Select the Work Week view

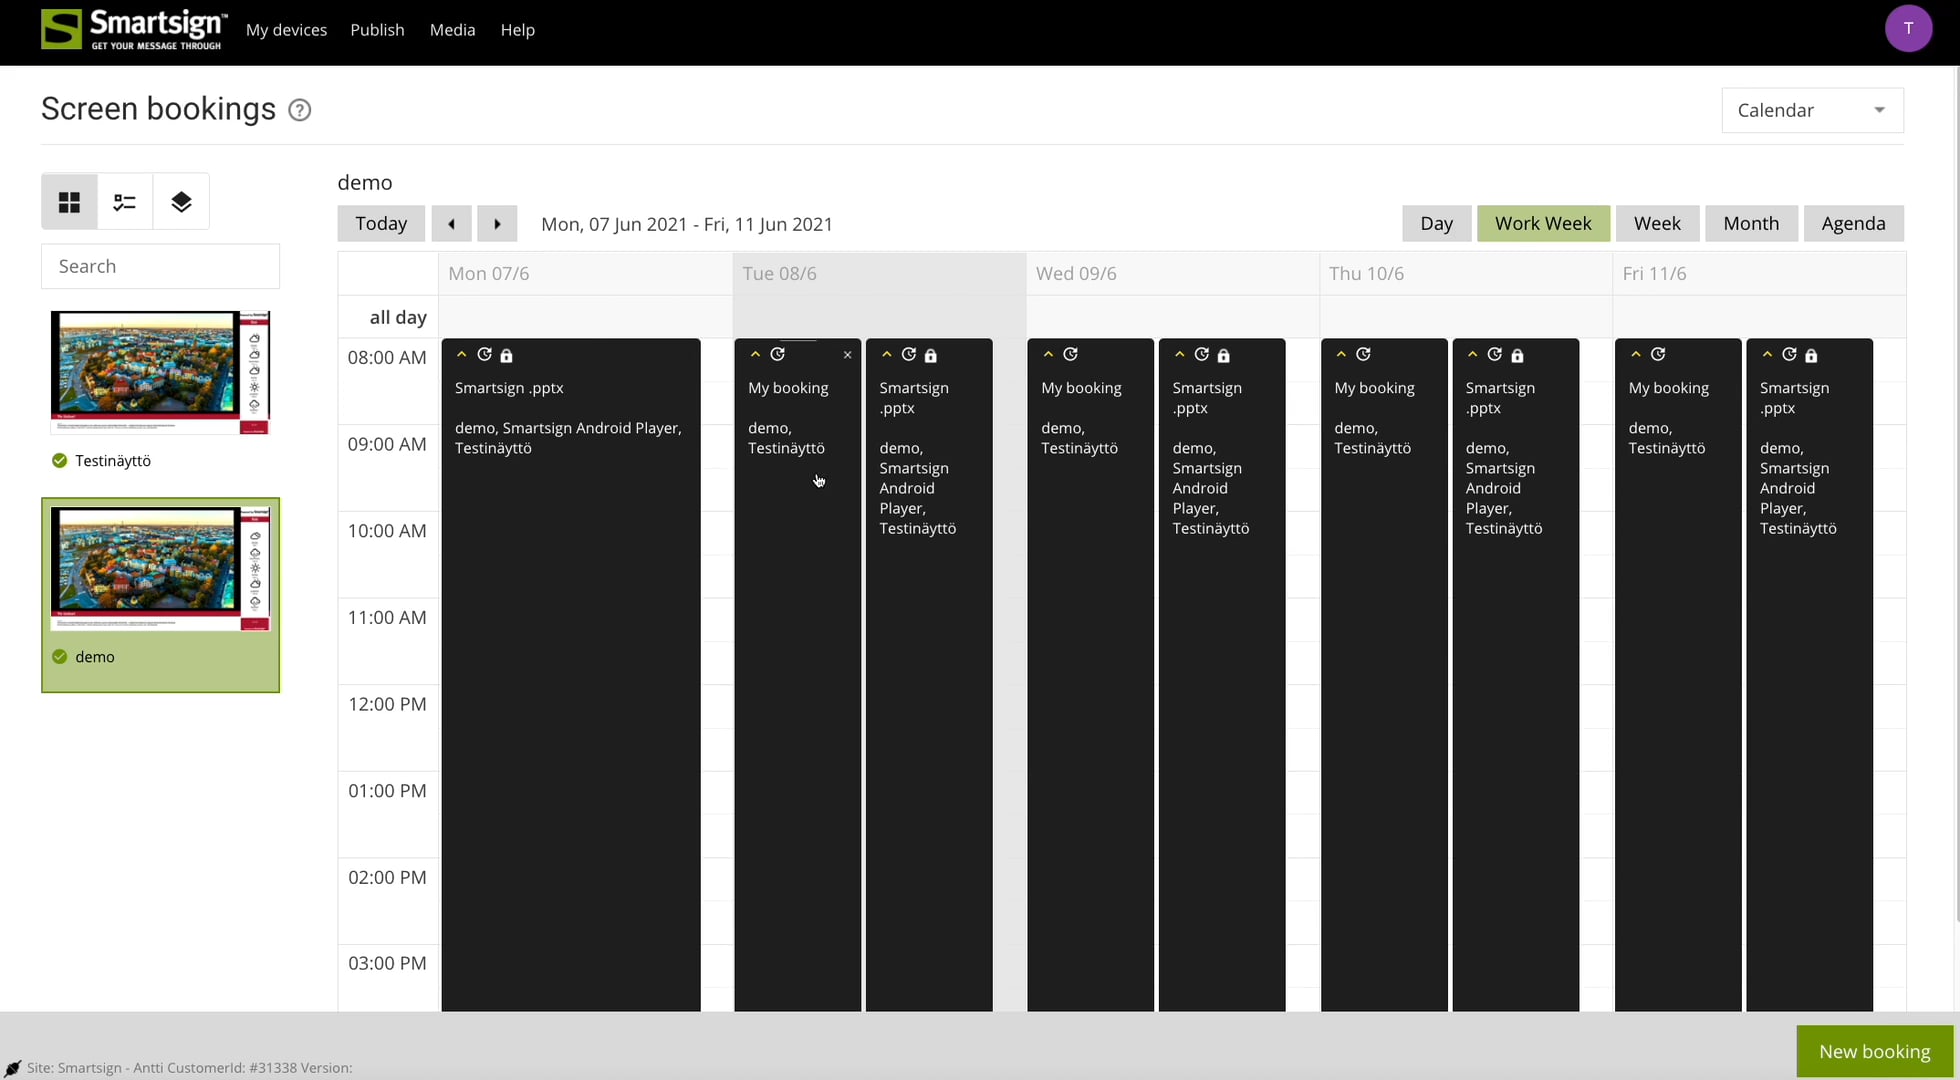pyautogui.click(x=1543, y=223)
